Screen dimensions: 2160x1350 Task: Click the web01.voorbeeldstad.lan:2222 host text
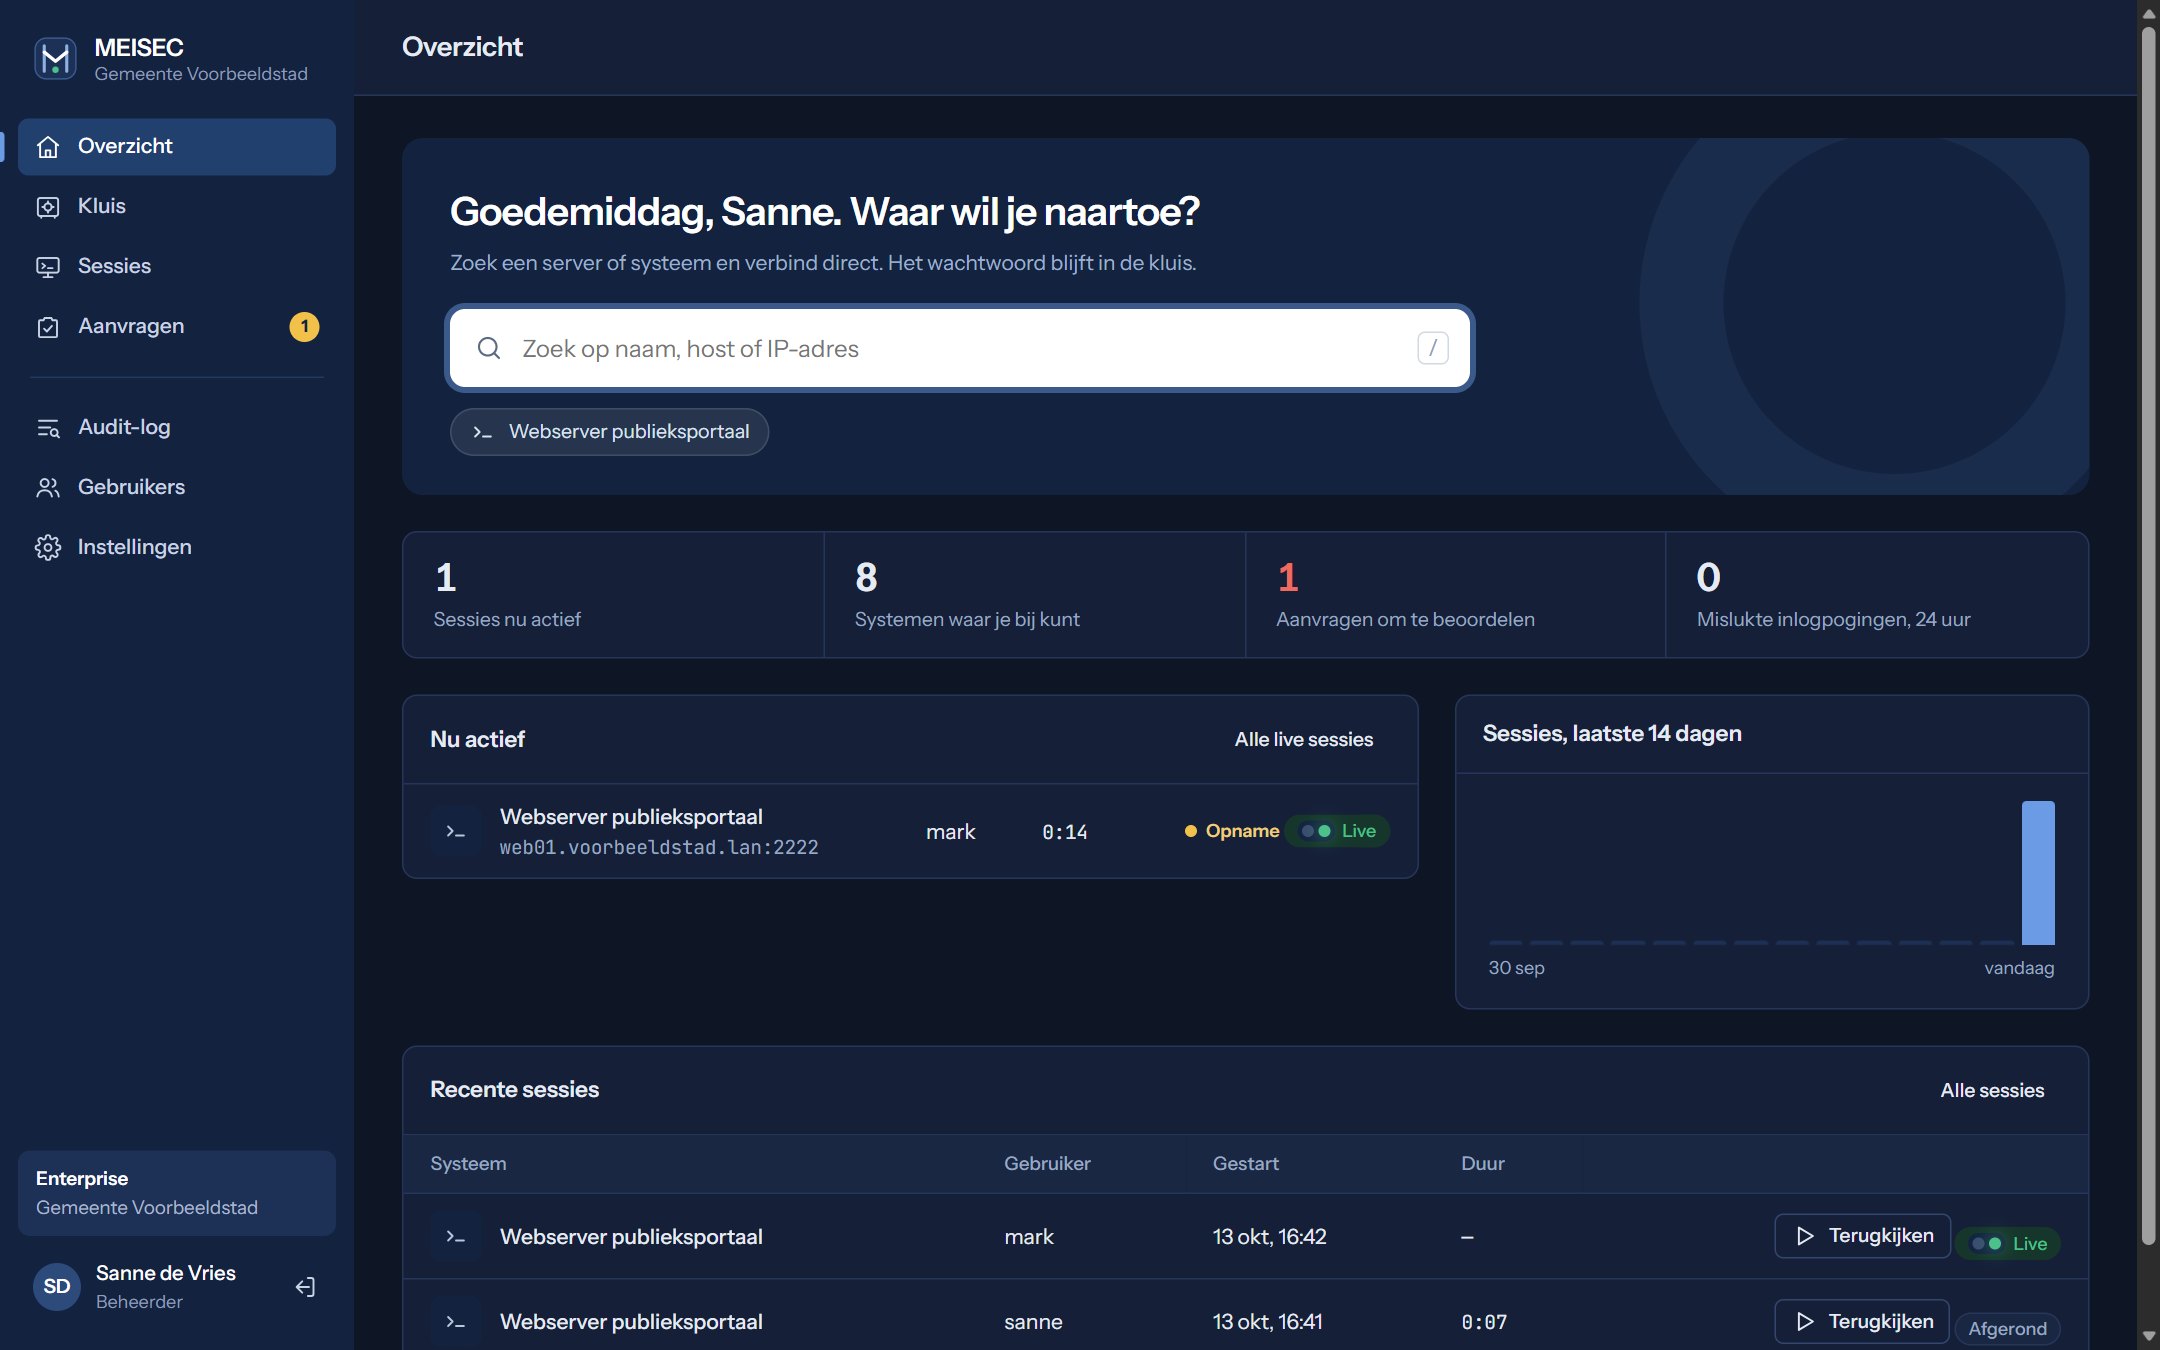coord(659,848)
